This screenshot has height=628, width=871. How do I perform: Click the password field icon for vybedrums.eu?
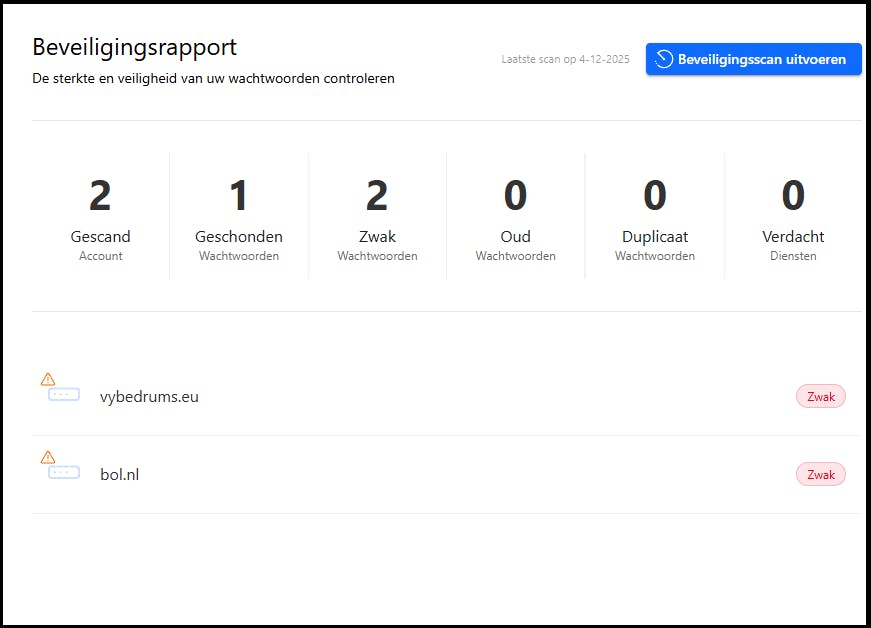64,395
